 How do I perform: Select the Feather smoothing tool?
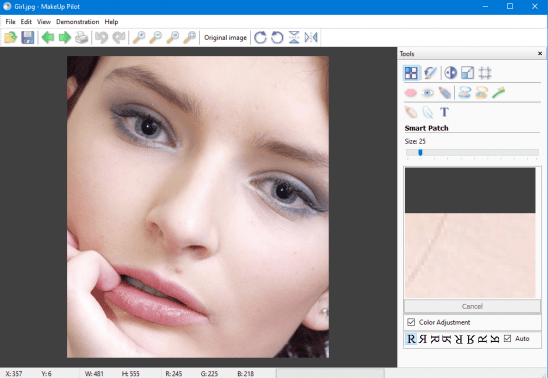click(427, 112)
